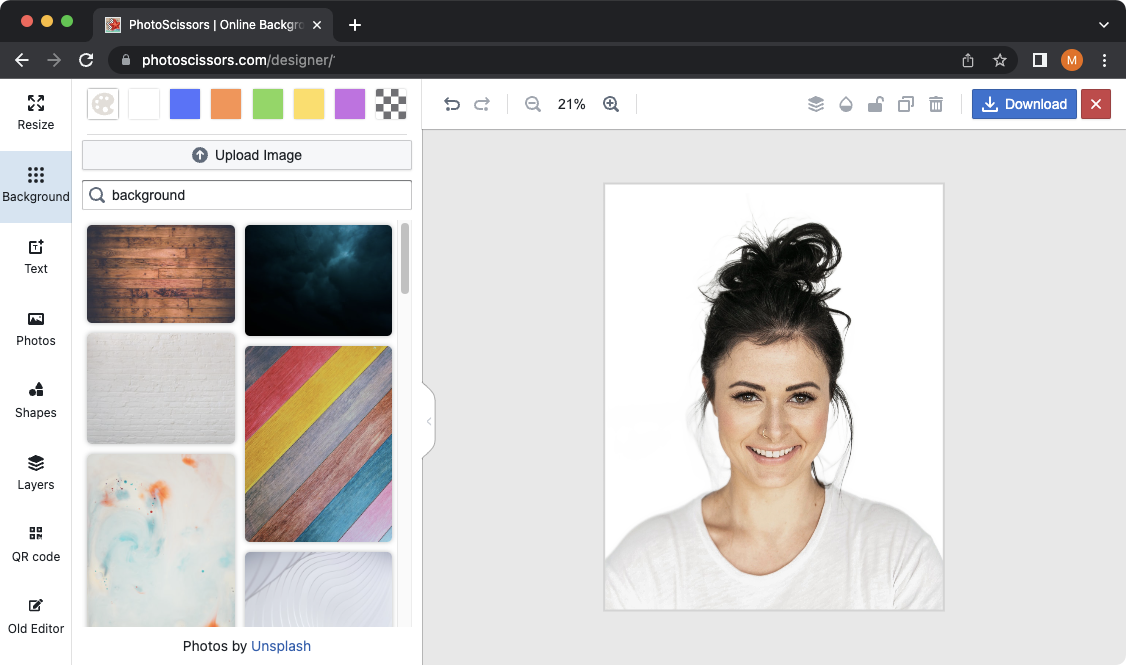The height and width of the screenshot is (665, 1126).
Task: Duplicate the selected layer icon
Action: 906,104
